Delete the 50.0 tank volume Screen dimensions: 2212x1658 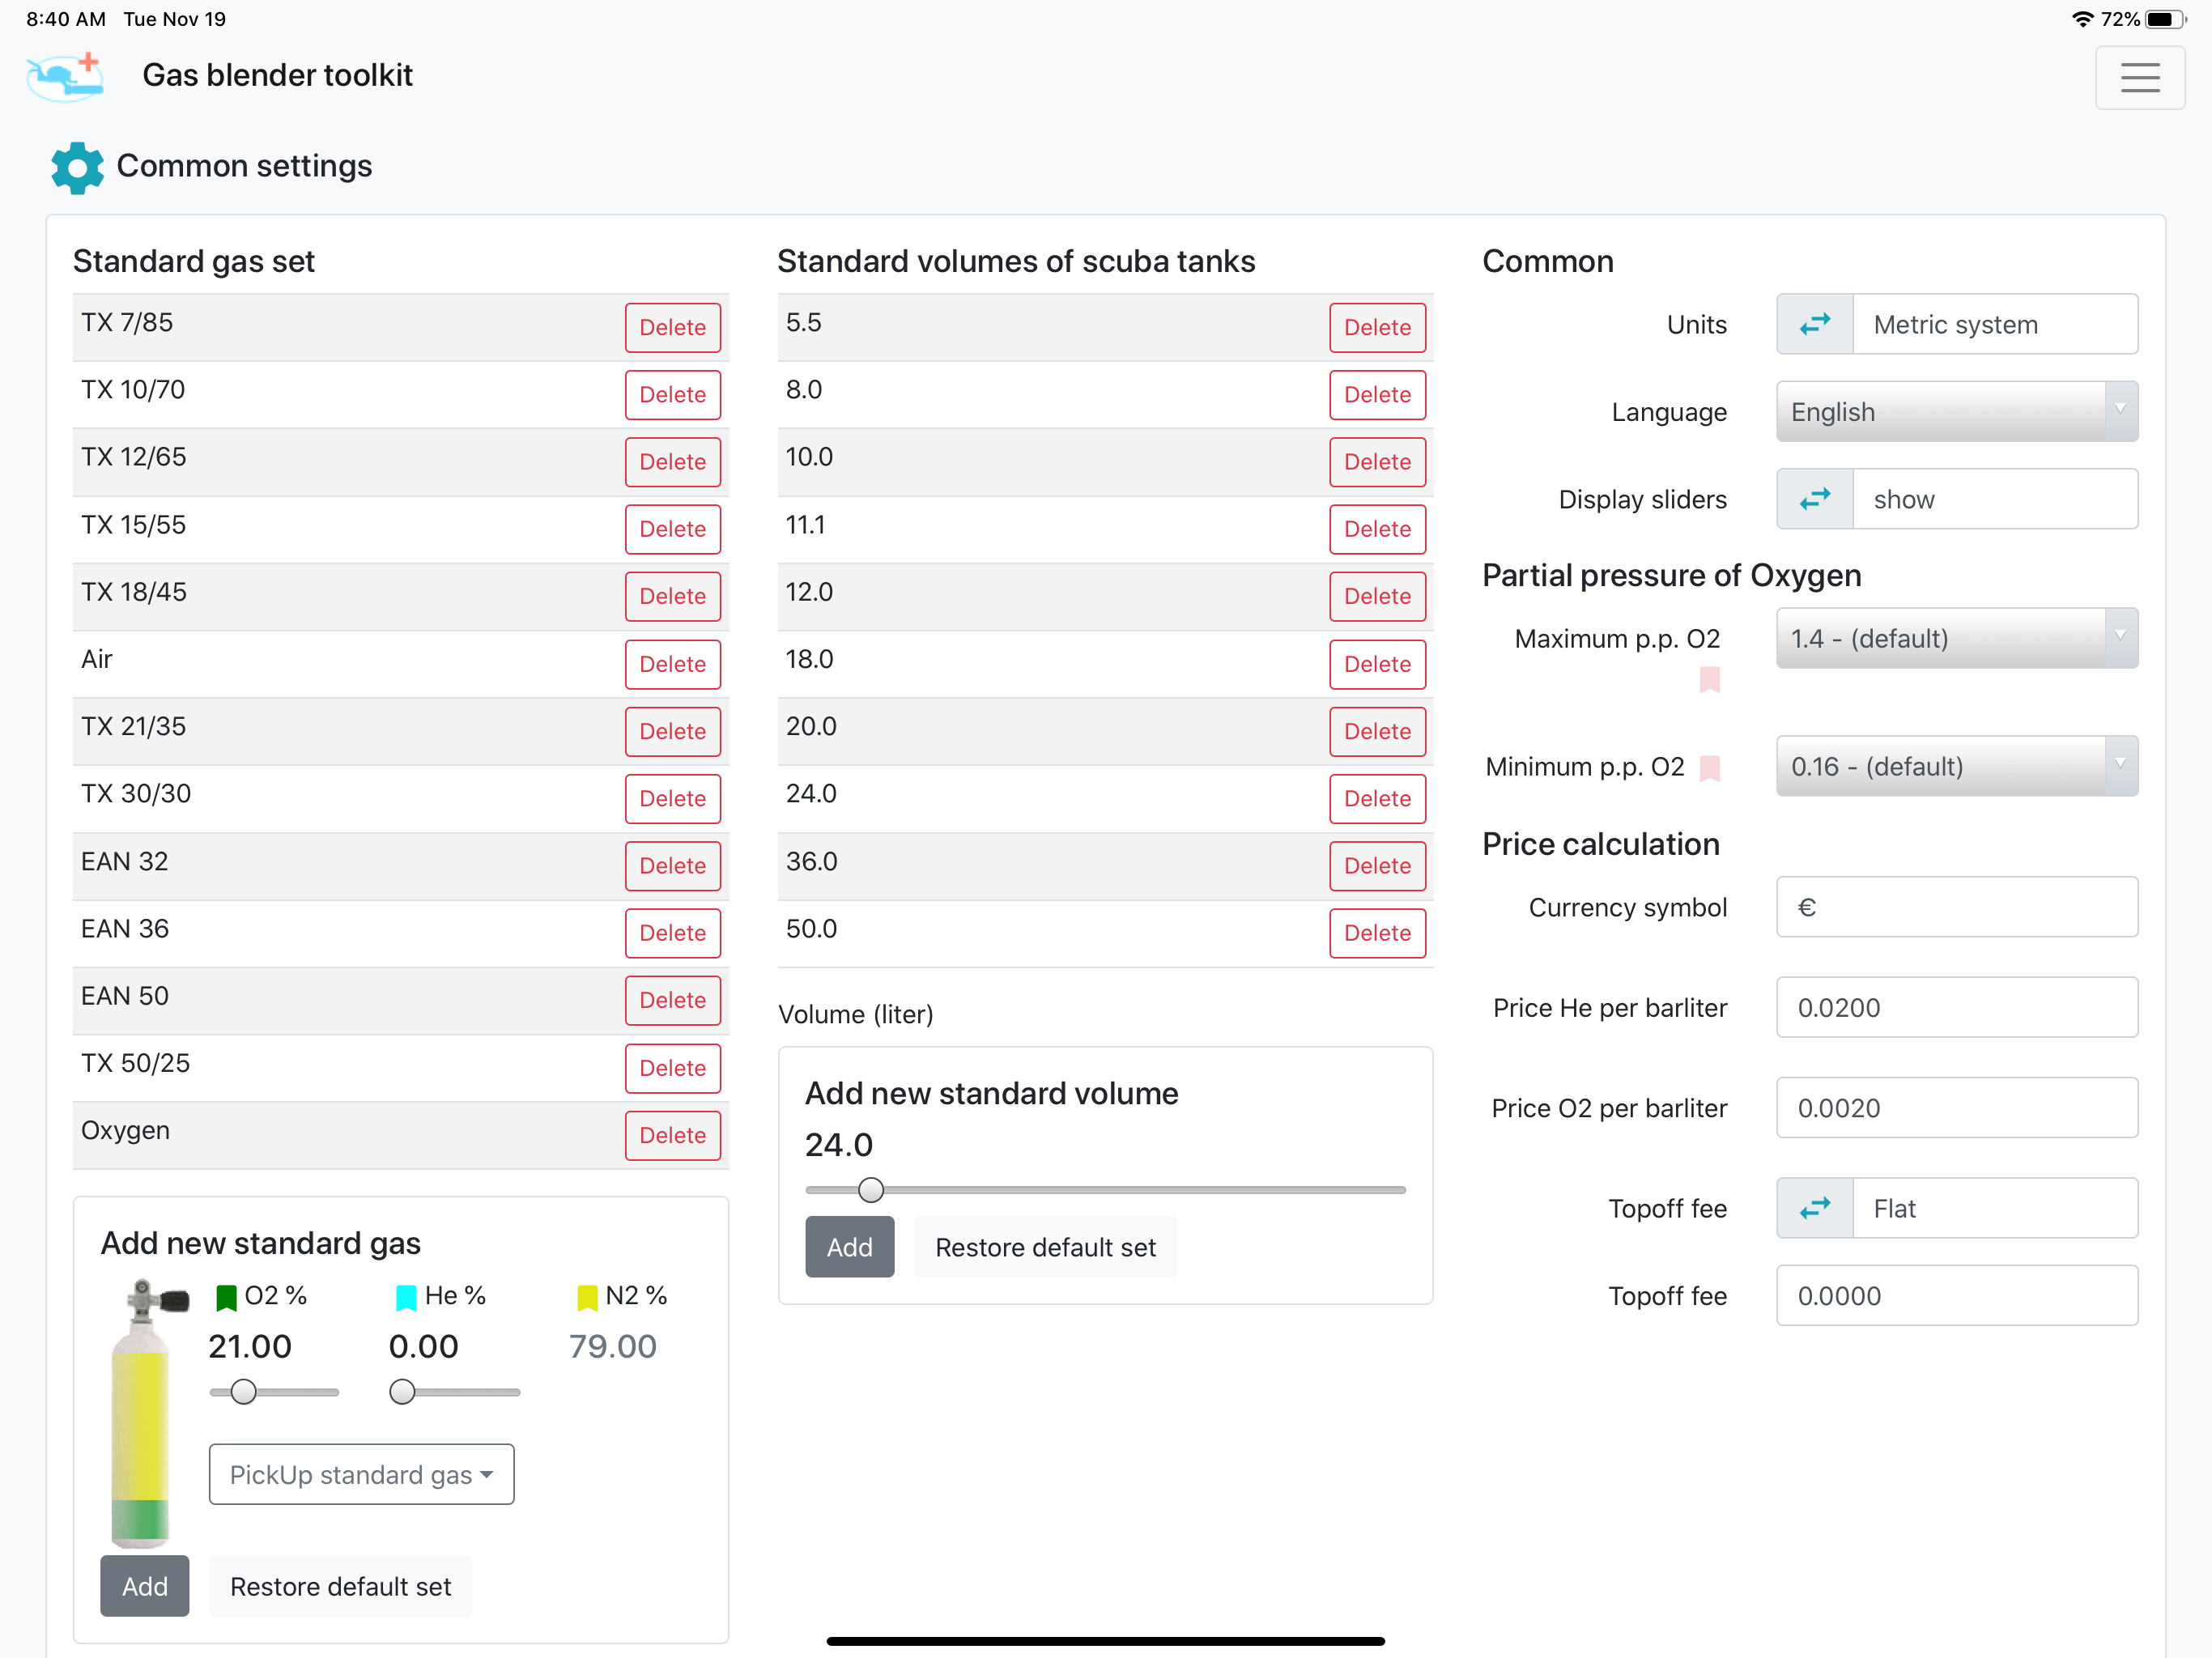tap(1377, 933)
